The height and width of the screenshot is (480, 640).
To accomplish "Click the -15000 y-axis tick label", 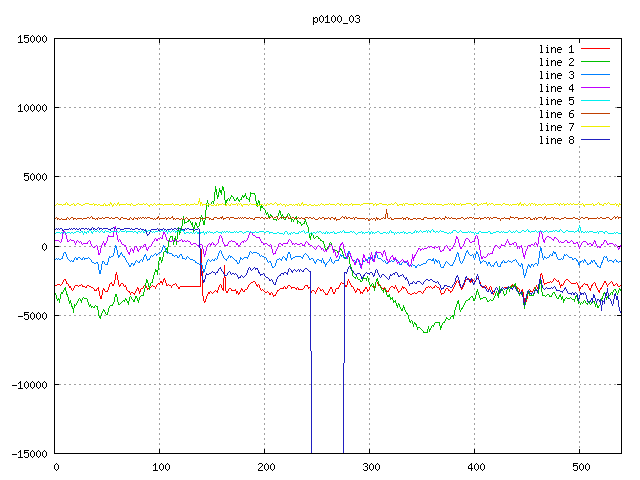I will point(27,454).
